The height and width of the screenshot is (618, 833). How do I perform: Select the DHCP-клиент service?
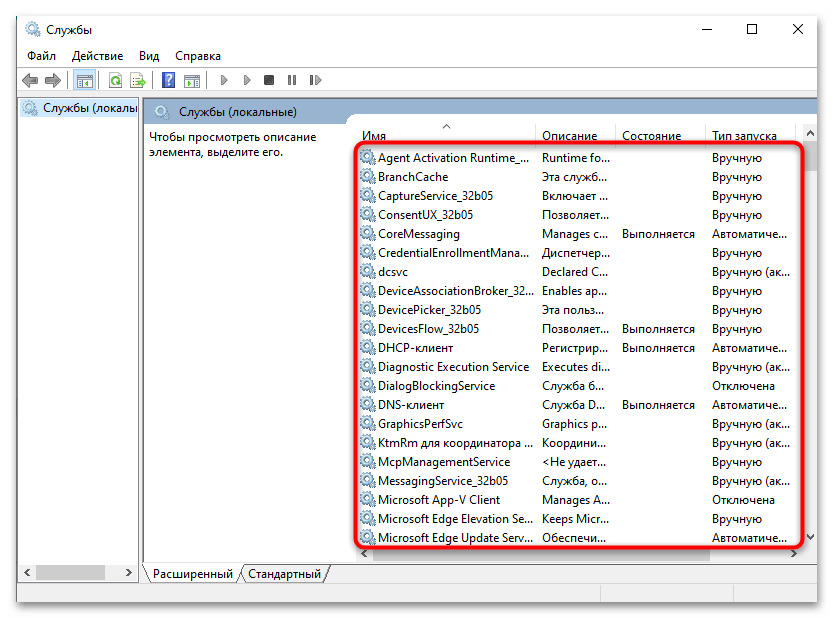tap(412, 347)
